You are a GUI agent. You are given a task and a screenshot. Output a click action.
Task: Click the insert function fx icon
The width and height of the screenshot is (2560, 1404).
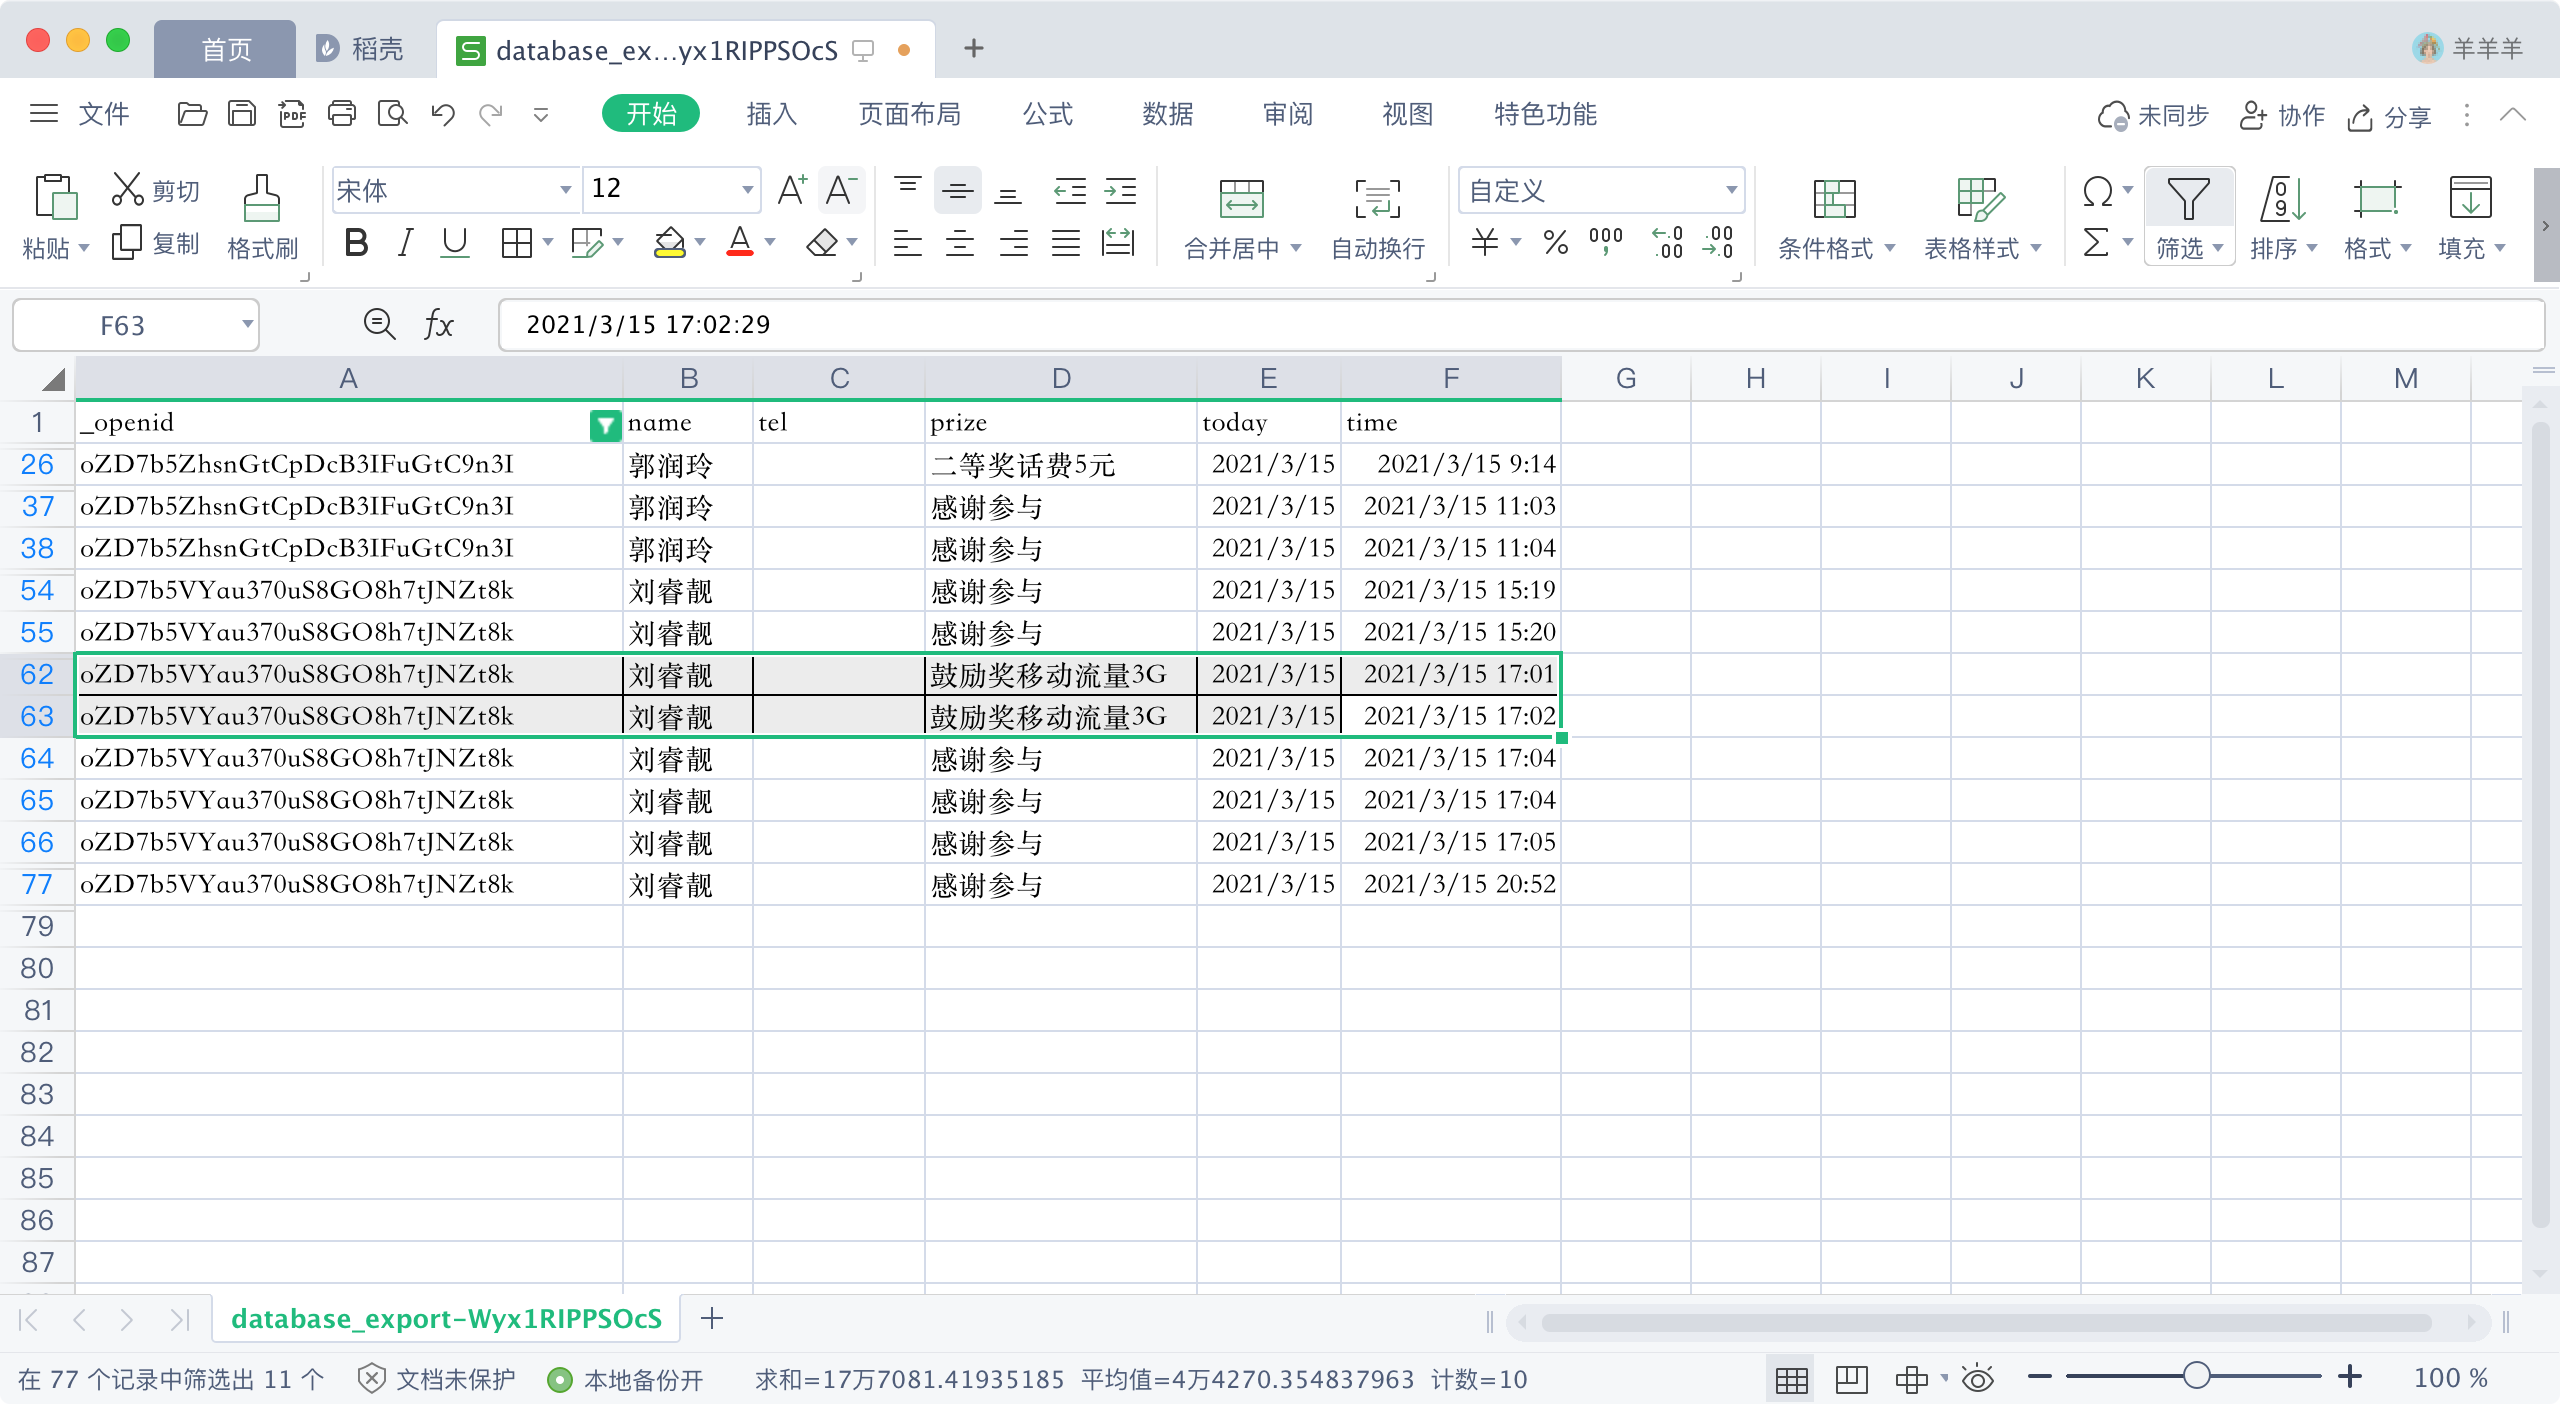(438, 325)
